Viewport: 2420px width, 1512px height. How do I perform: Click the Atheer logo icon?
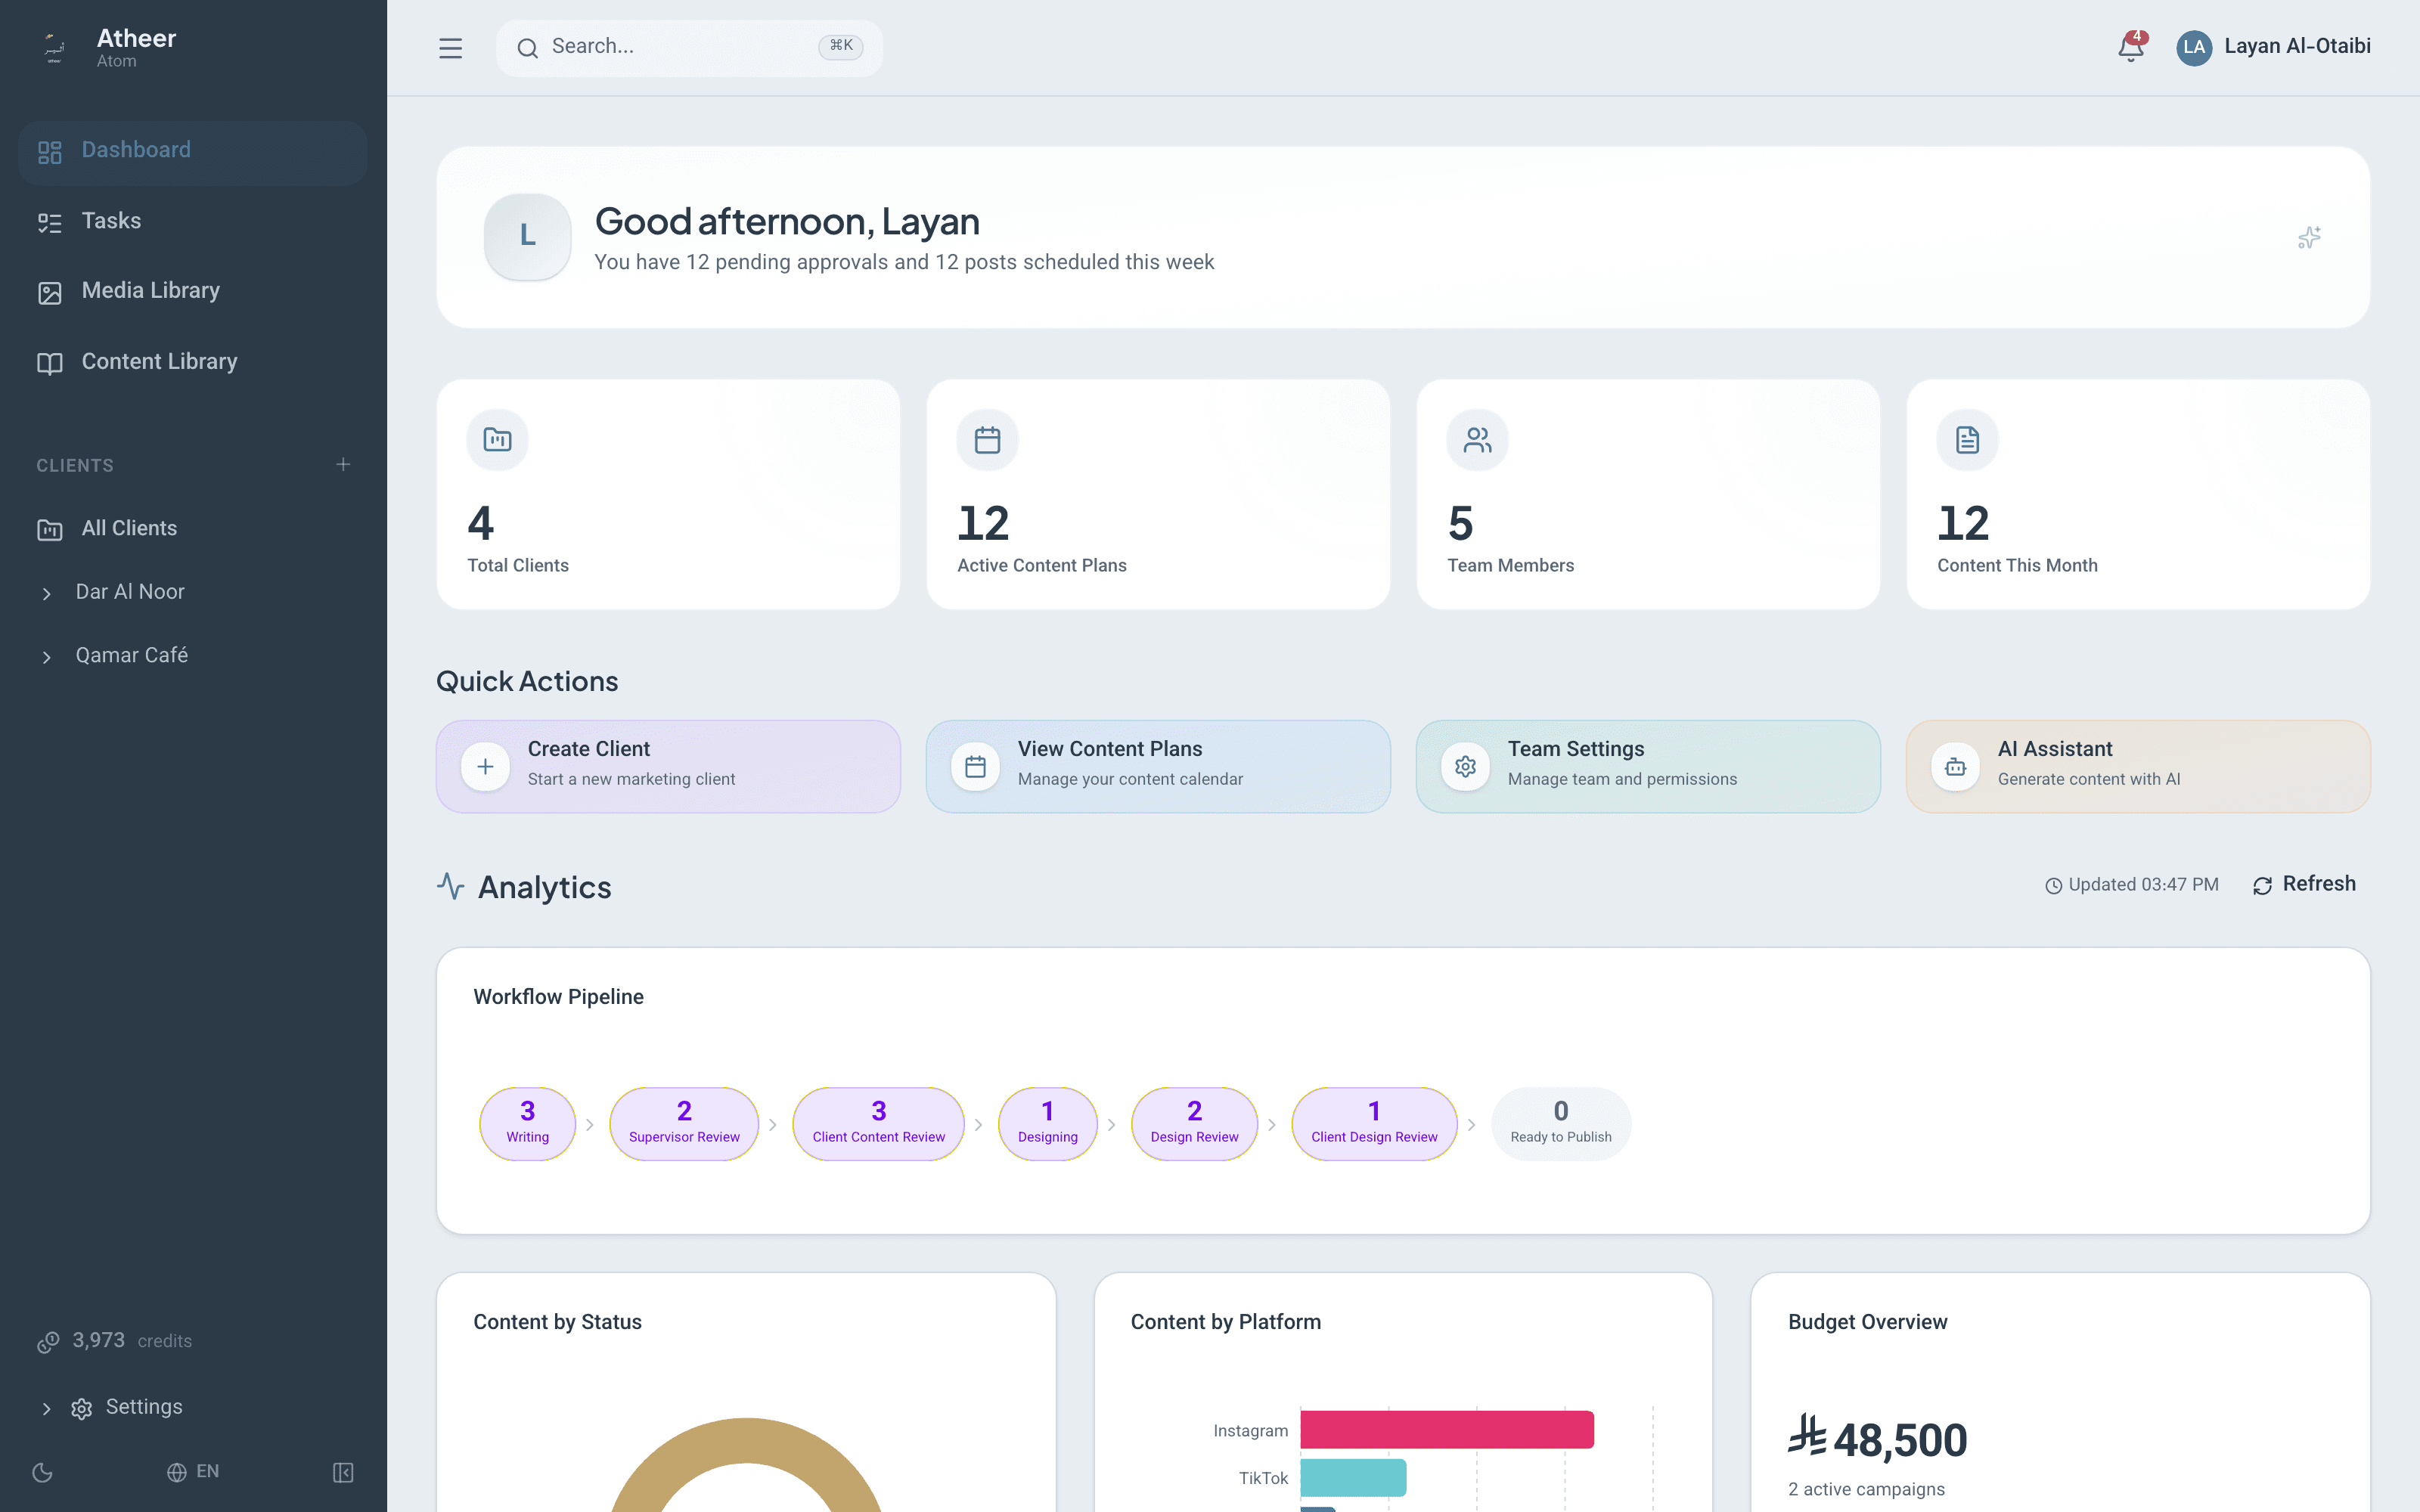tap(55, 47)
